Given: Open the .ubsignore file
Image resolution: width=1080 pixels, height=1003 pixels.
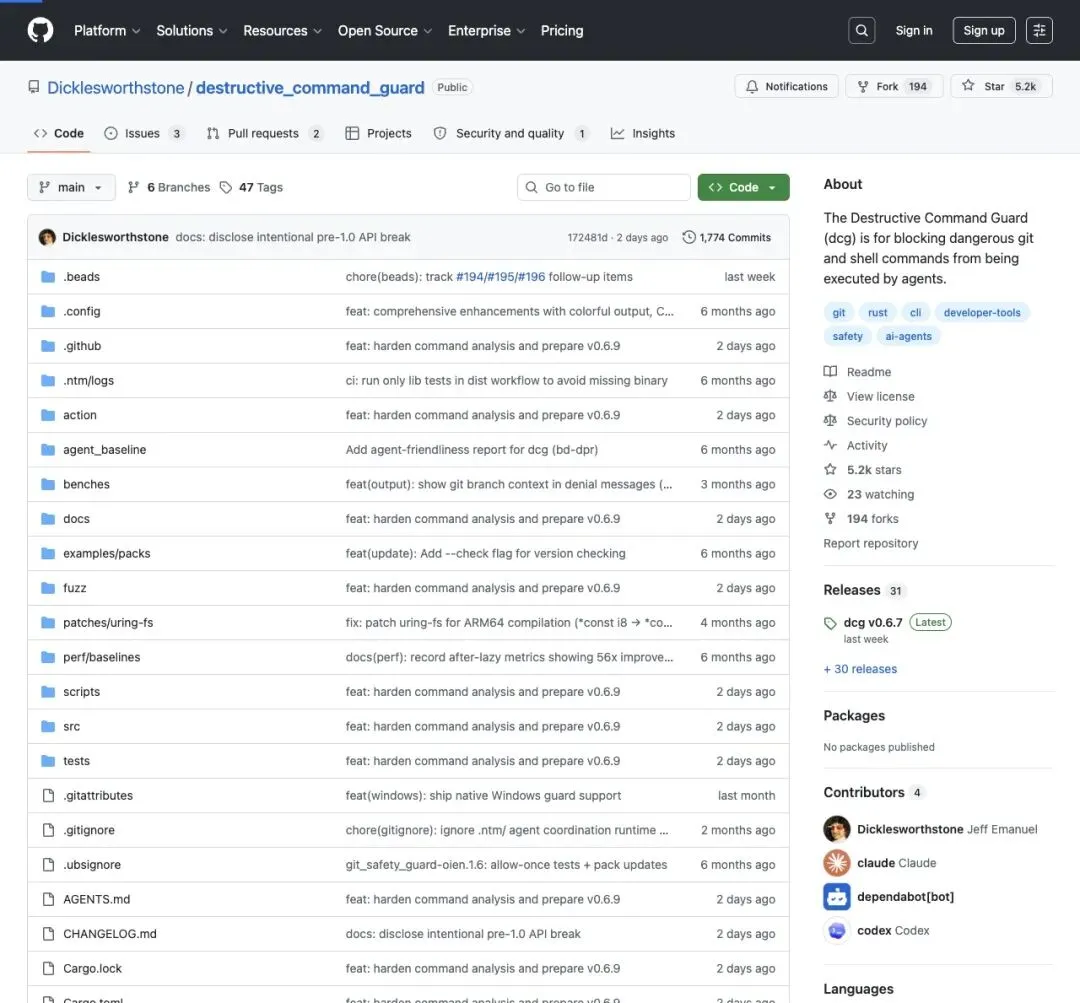Looking at the screenshot, I should (92, 865).
